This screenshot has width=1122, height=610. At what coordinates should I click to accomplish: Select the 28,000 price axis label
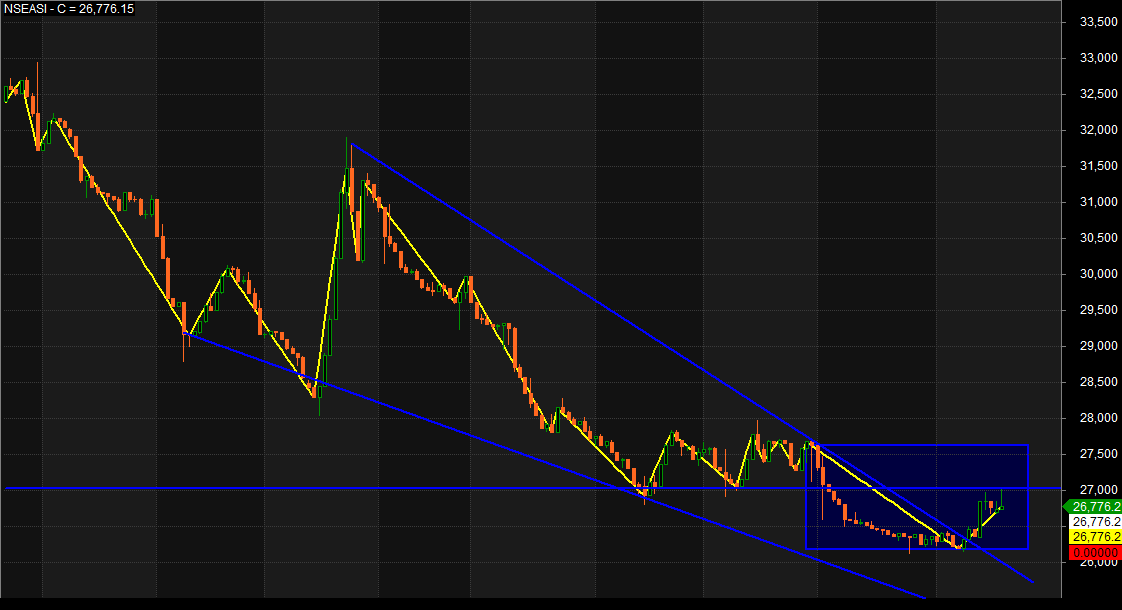pos(1098,417)
